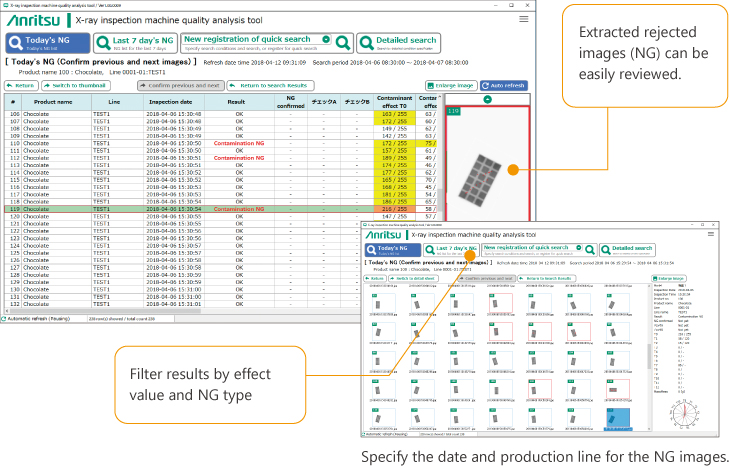Click the thumbnail grid vertical scrollbar

point(649,356)
